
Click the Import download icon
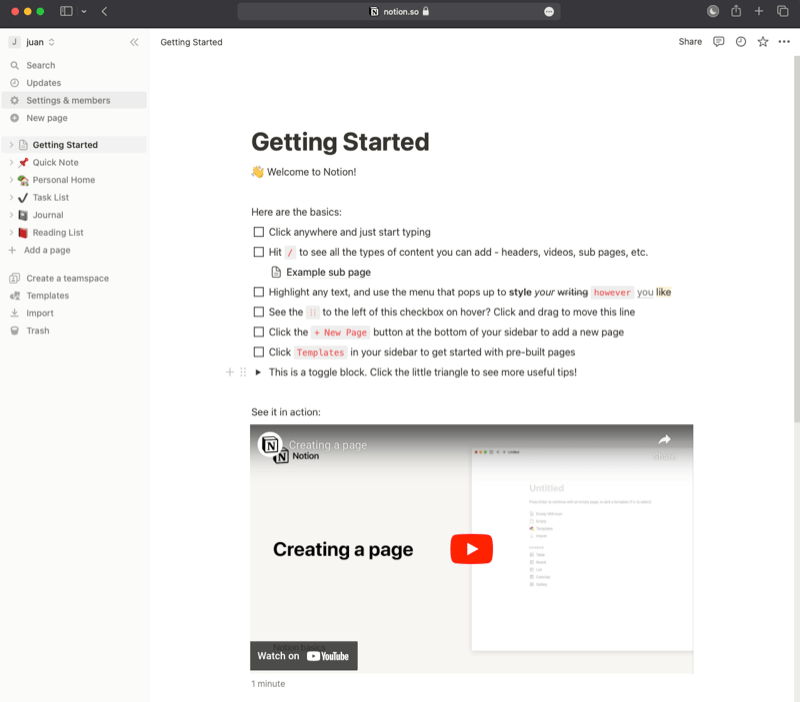click(x=15, y=313)
